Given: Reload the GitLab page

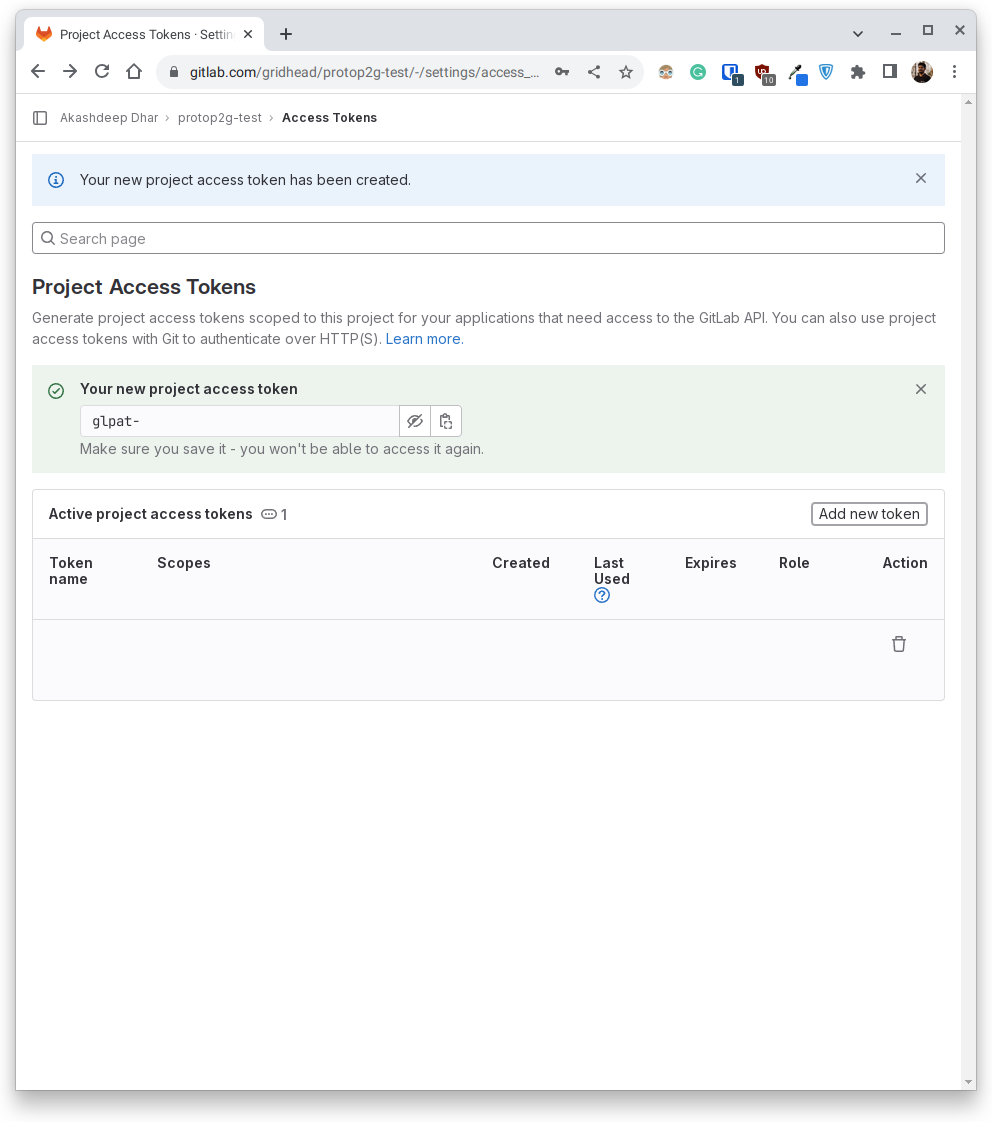Looking at the screenshot, I should [102, 72].
